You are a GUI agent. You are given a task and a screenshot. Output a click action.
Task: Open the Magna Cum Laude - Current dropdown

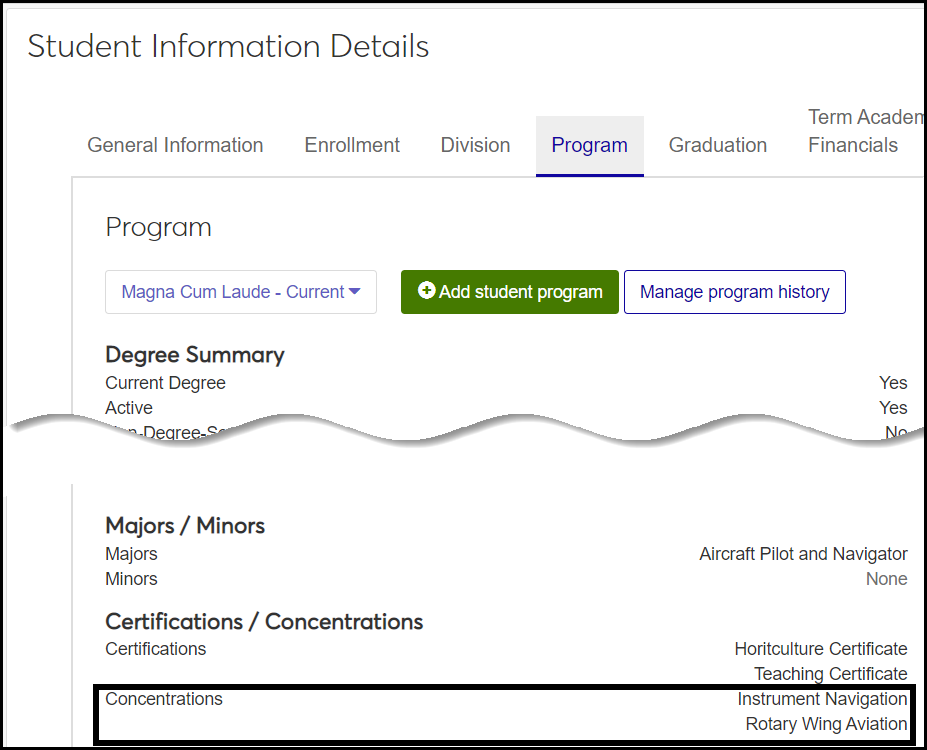240,292
